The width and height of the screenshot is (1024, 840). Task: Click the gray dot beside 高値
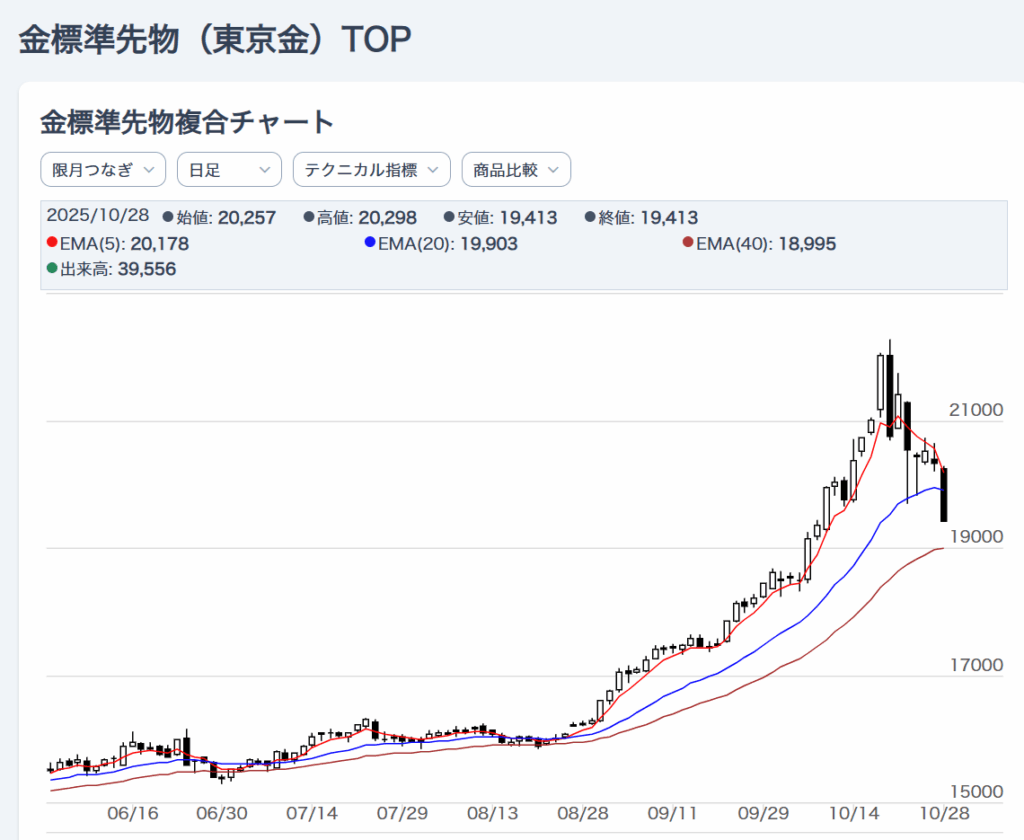pyautogui.click(x=309, y=218)
